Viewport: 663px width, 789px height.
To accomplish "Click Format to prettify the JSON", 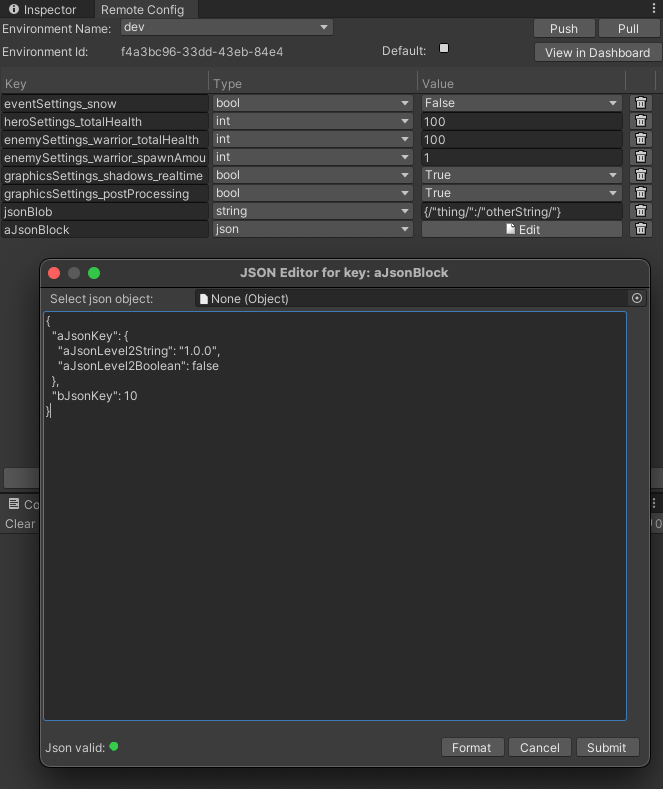I will point(471,747).
